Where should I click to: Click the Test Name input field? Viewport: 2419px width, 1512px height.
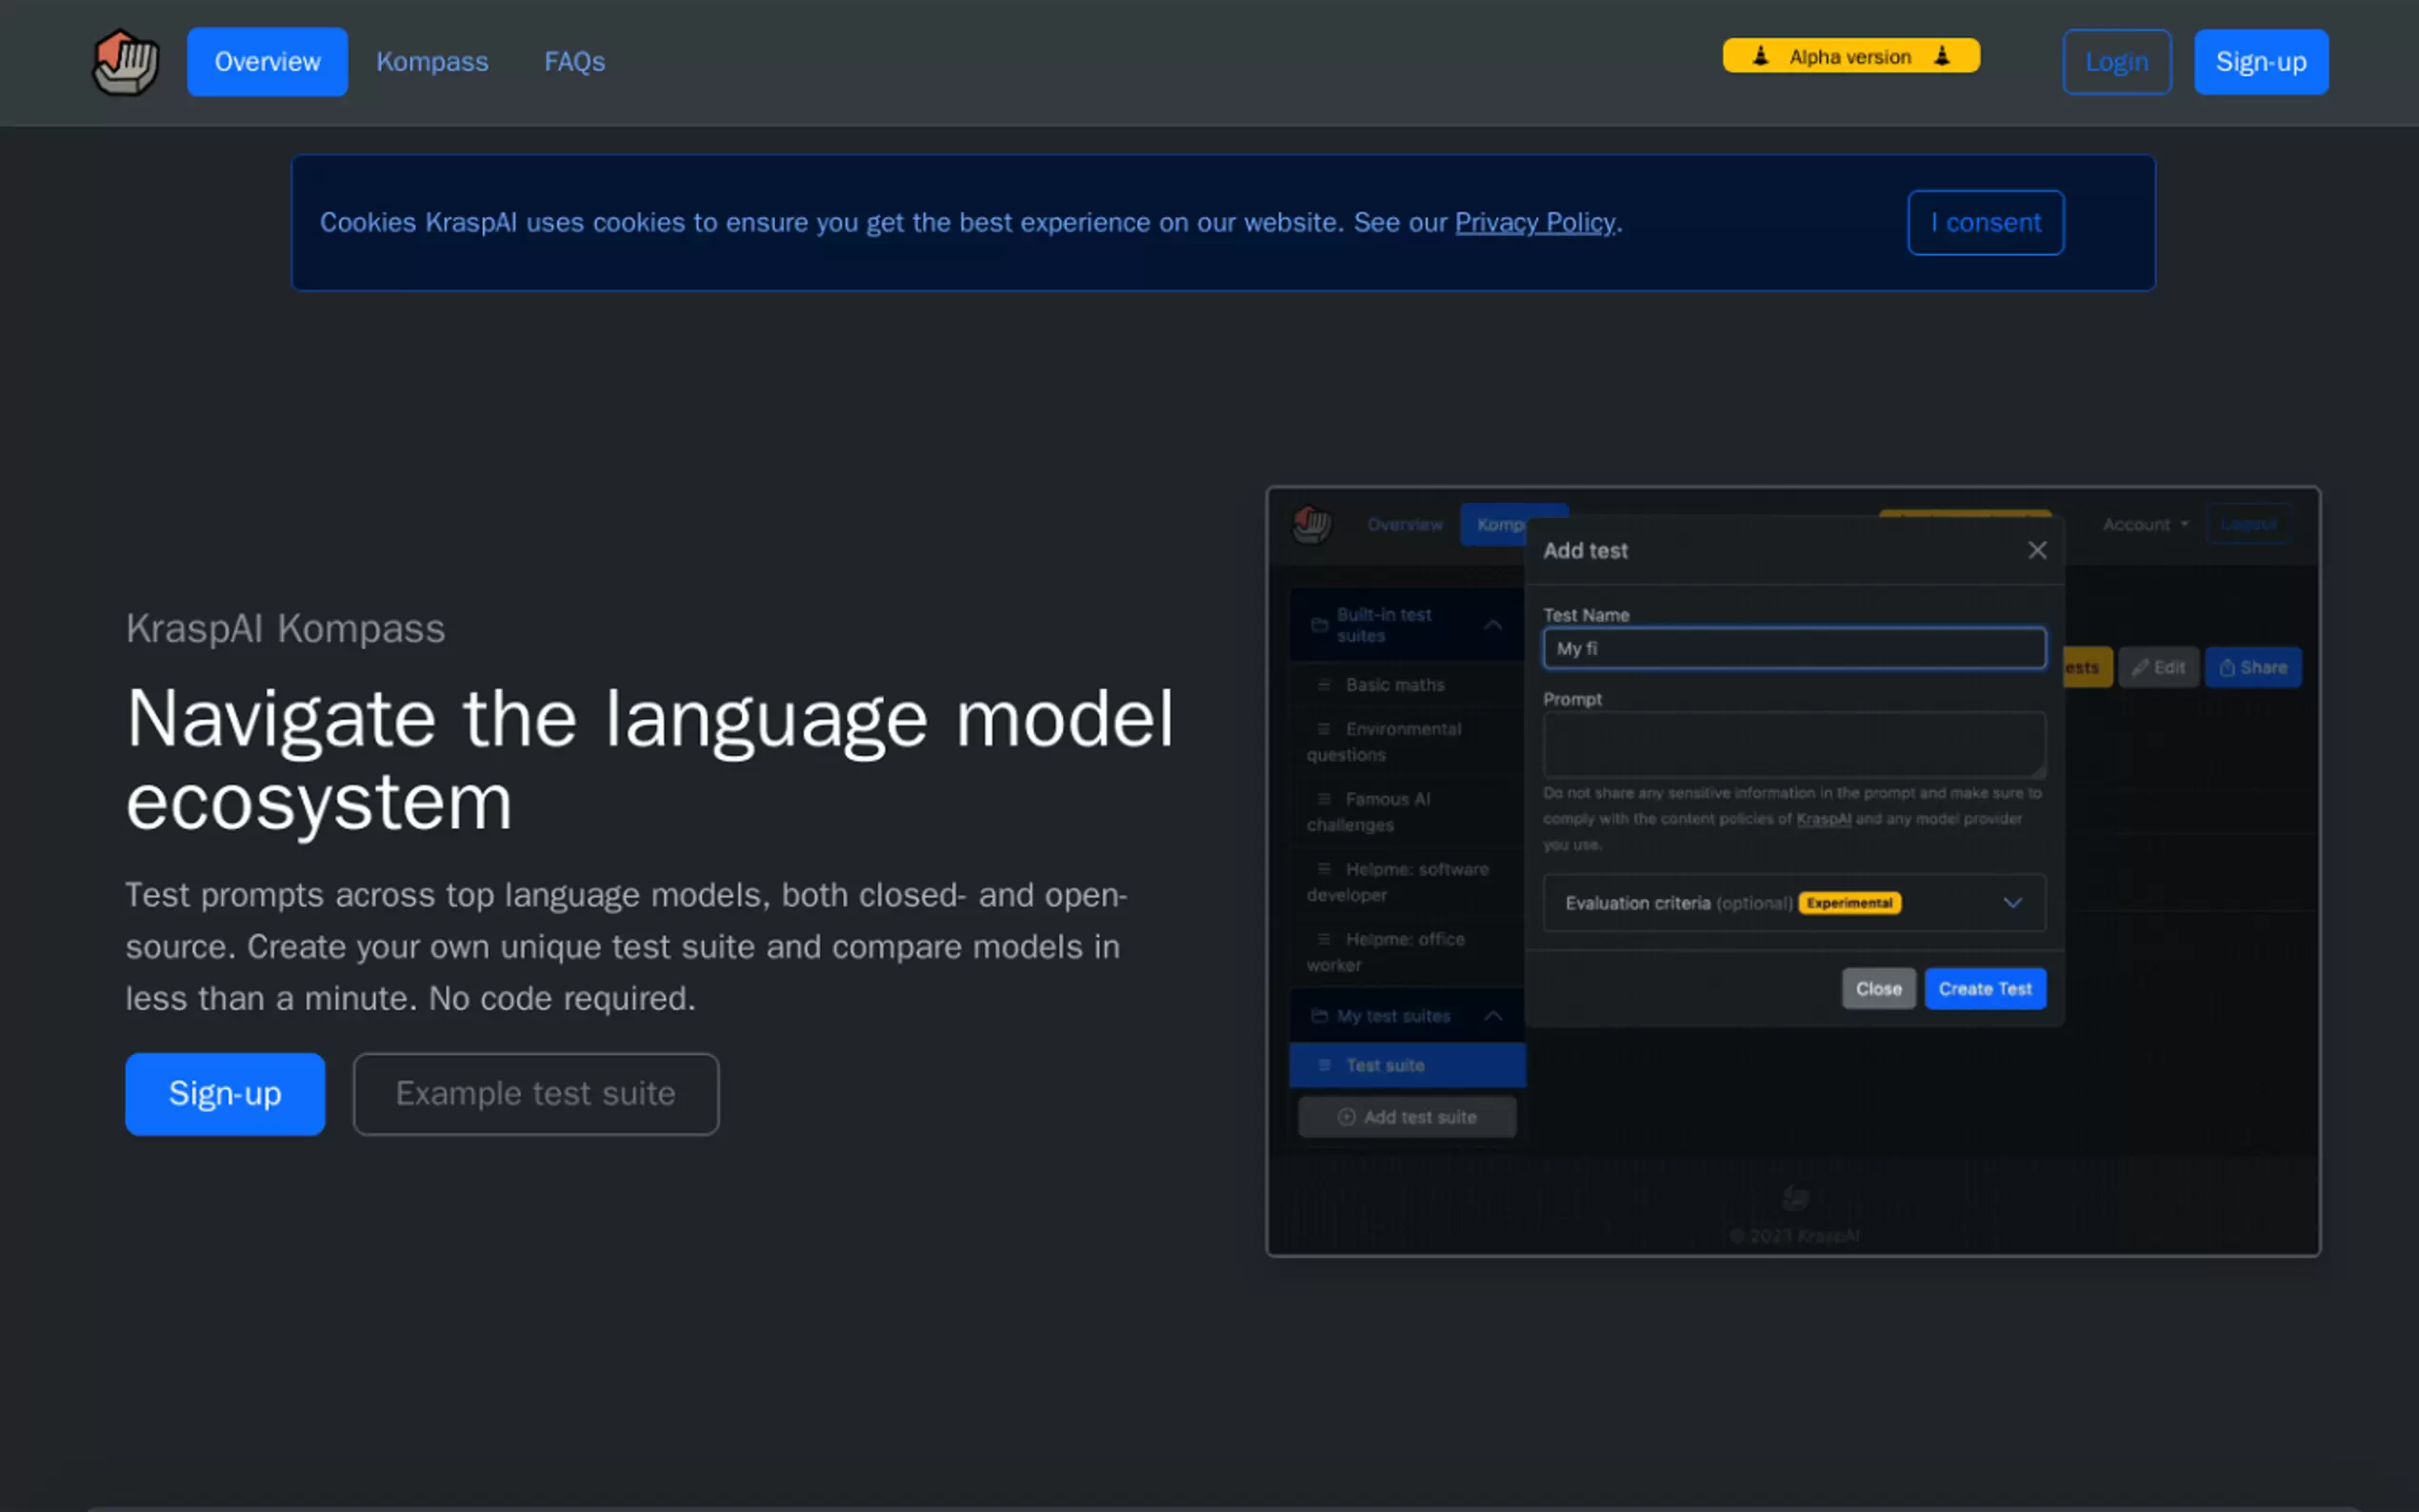click(x=1793, y=648)
